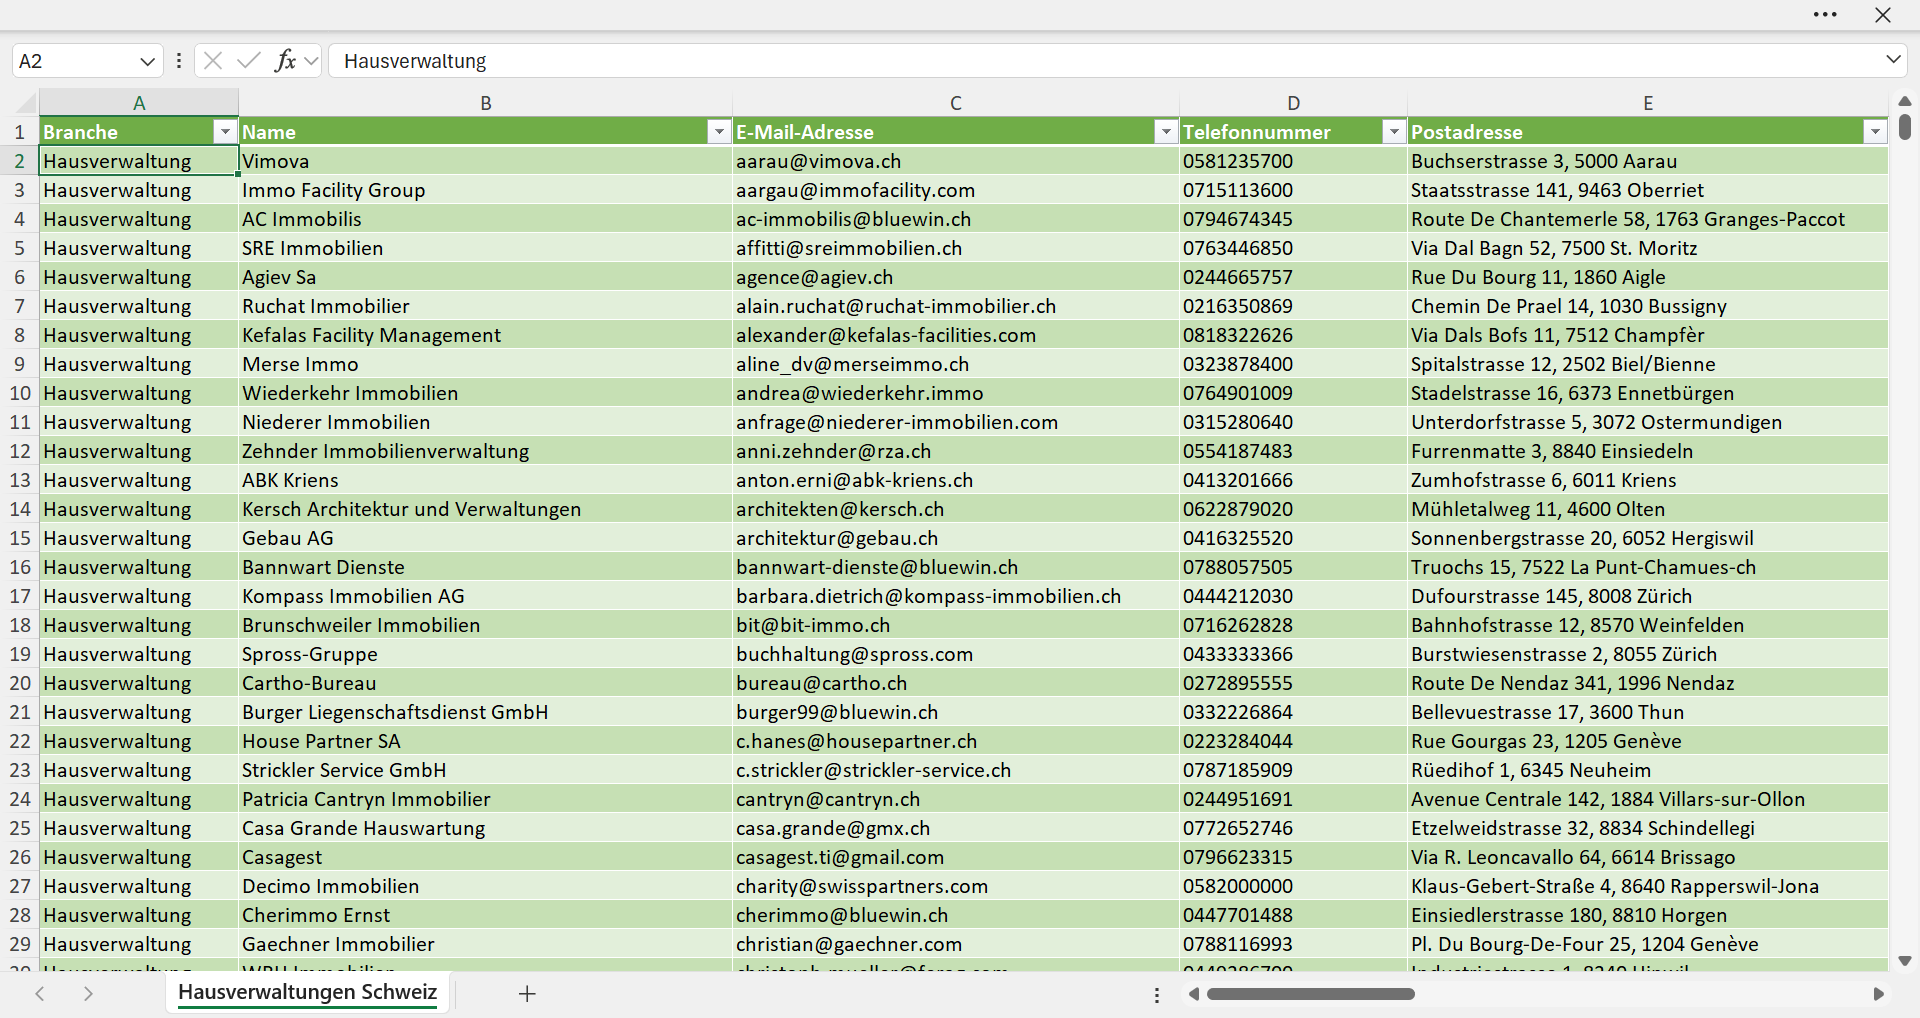Select cell Spross-Gruppe
The height and width of the screenshot is (1018, 1920).
click(486, 654)
